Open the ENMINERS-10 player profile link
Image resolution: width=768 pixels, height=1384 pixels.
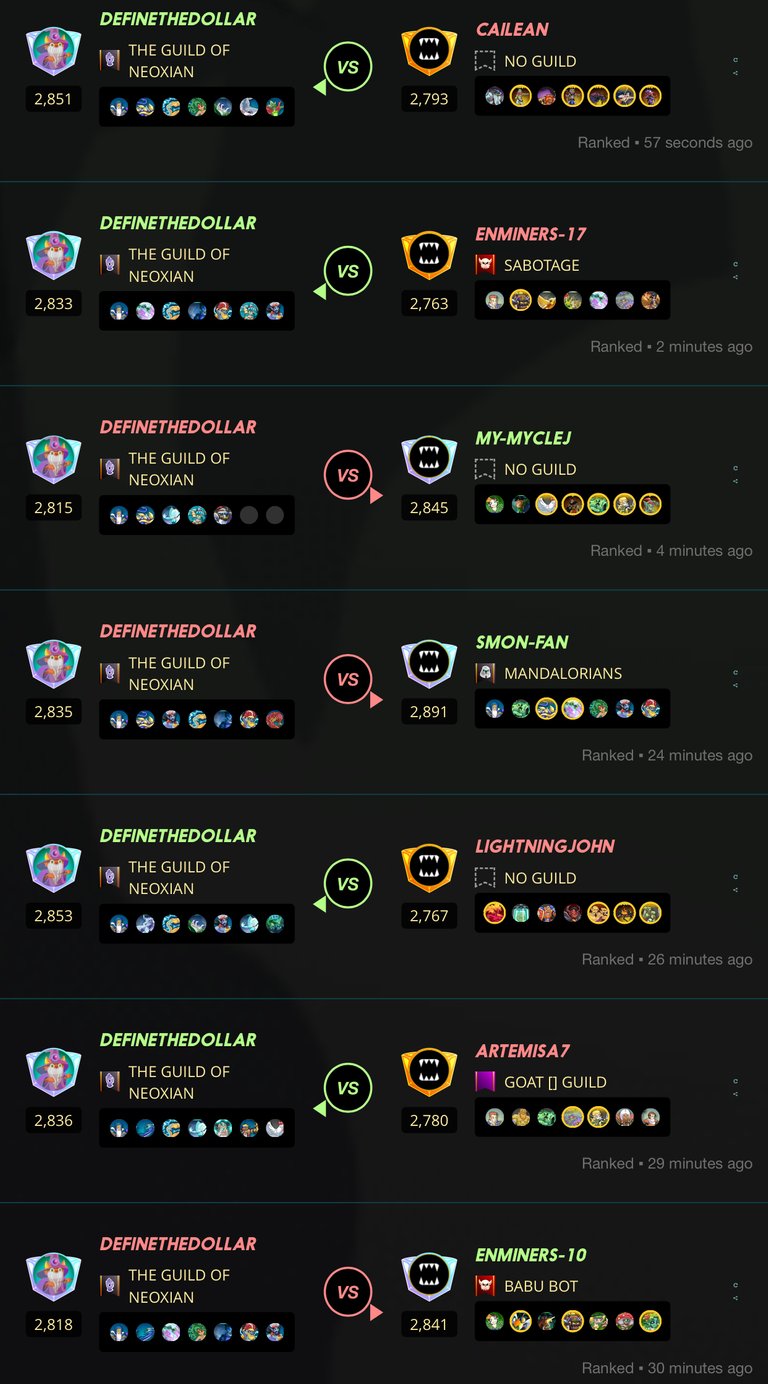click(x=531, y=1255)
